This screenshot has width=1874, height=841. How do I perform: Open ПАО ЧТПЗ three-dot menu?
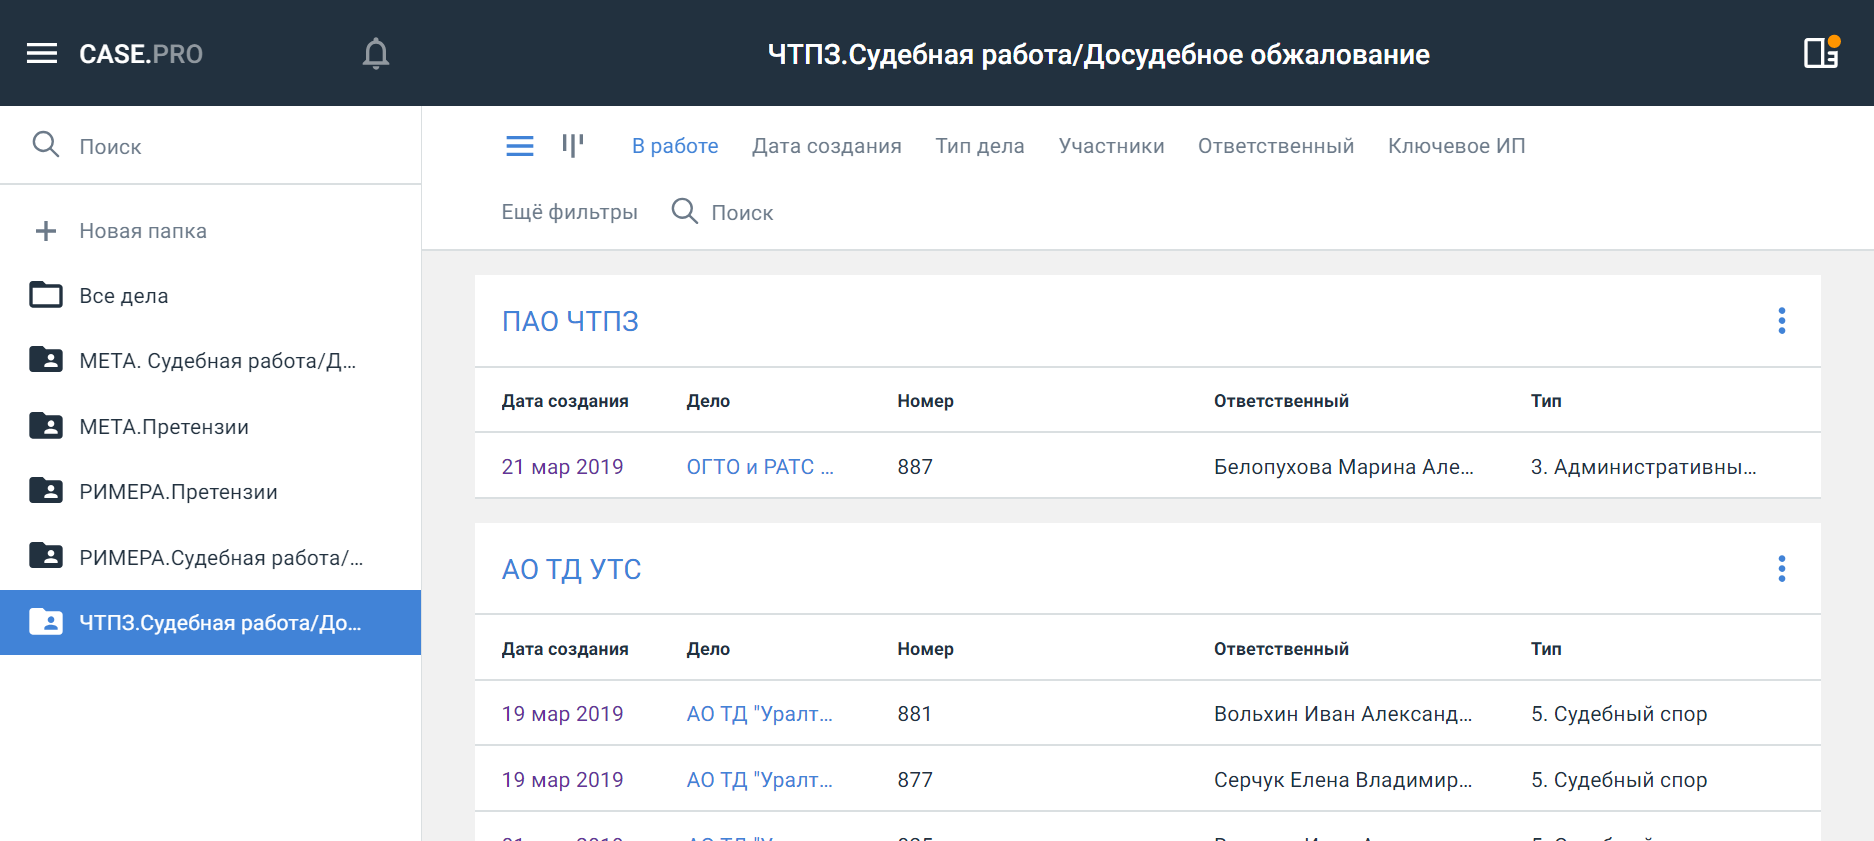(1782, 321)
